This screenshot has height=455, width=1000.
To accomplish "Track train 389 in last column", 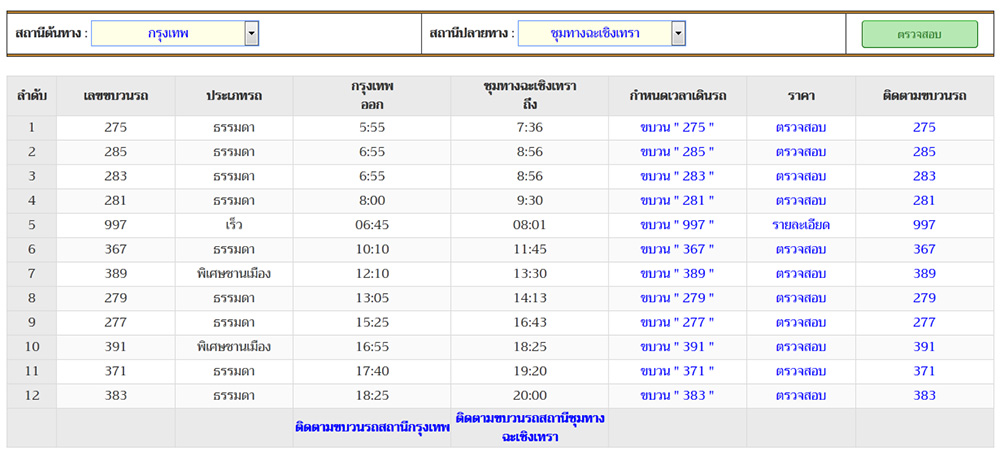I will tap(924, 274).
